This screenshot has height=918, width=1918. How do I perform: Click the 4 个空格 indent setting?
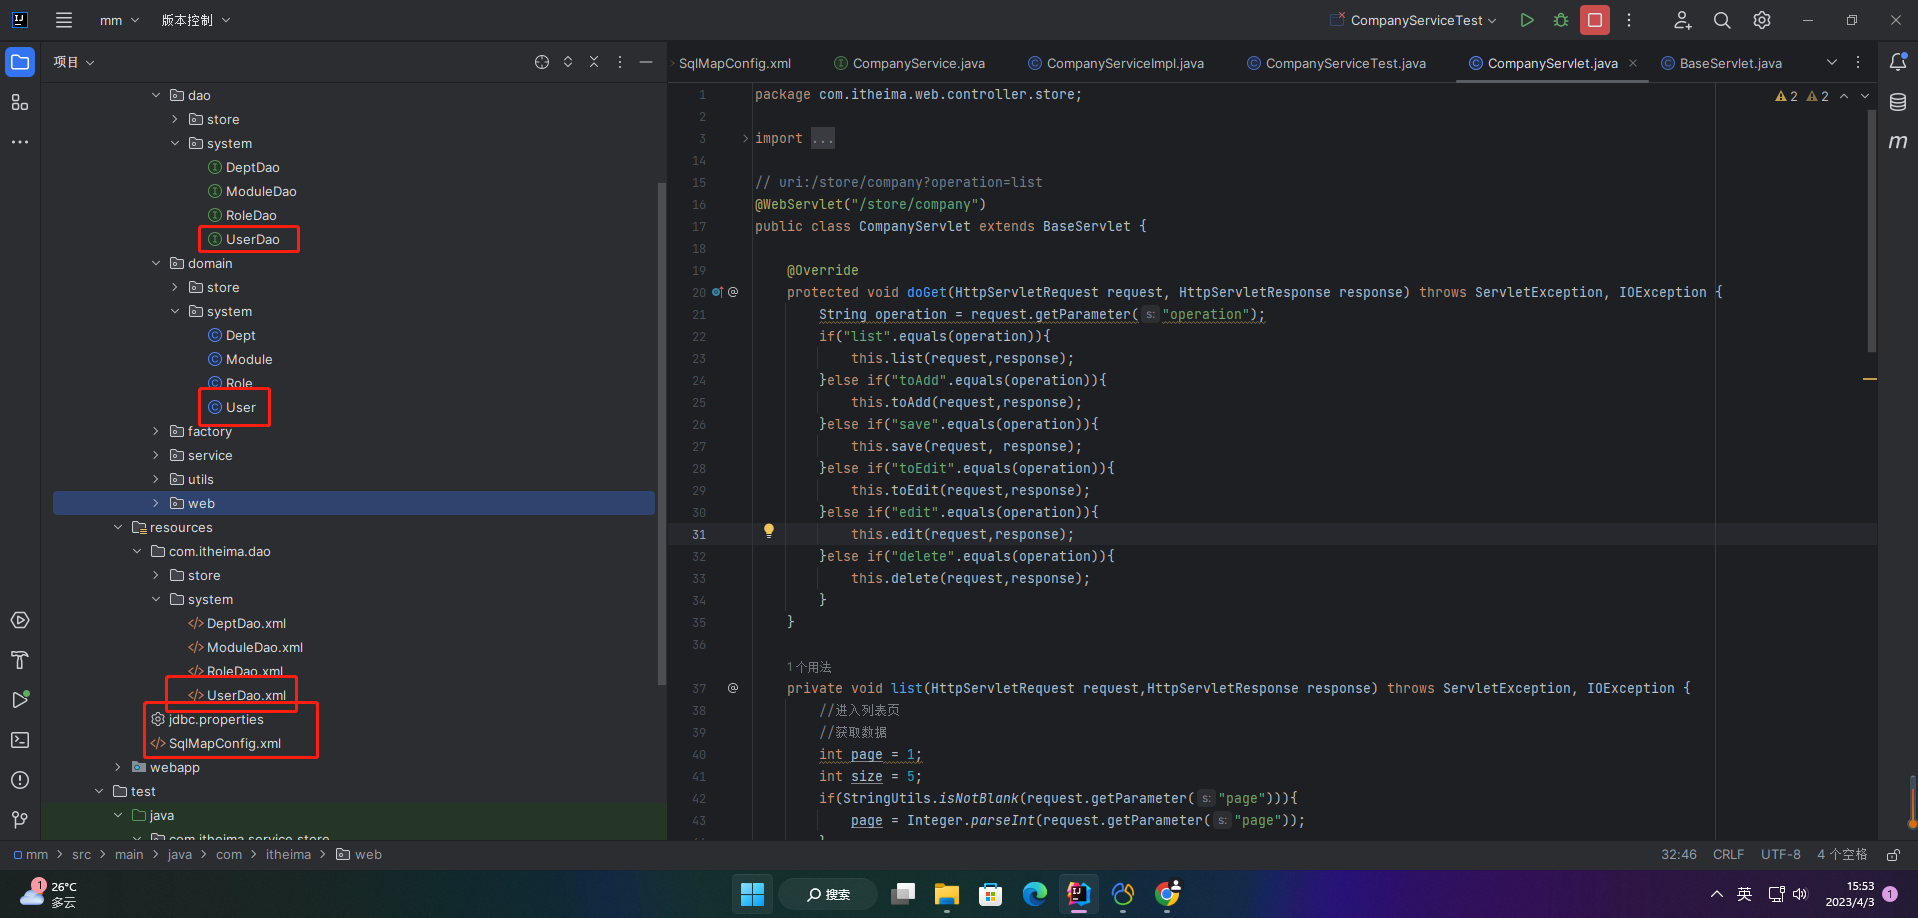[x=1842, y=855]
